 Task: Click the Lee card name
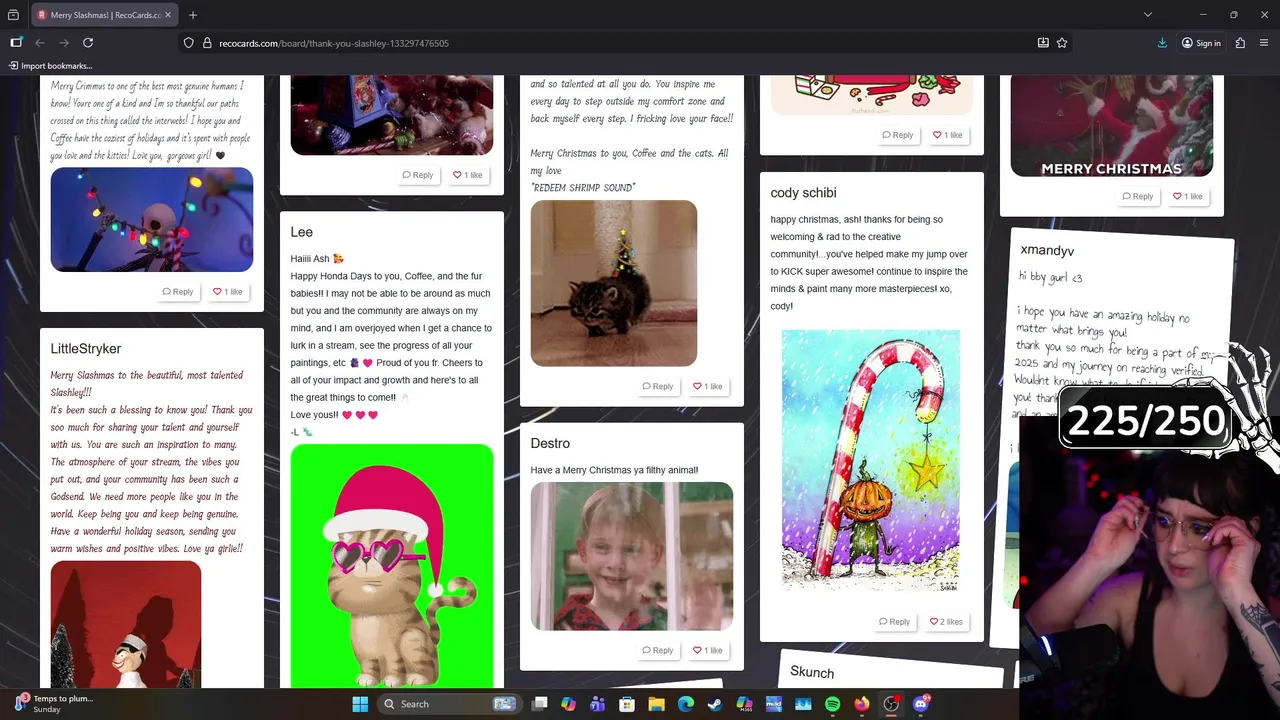click(302, 232)
